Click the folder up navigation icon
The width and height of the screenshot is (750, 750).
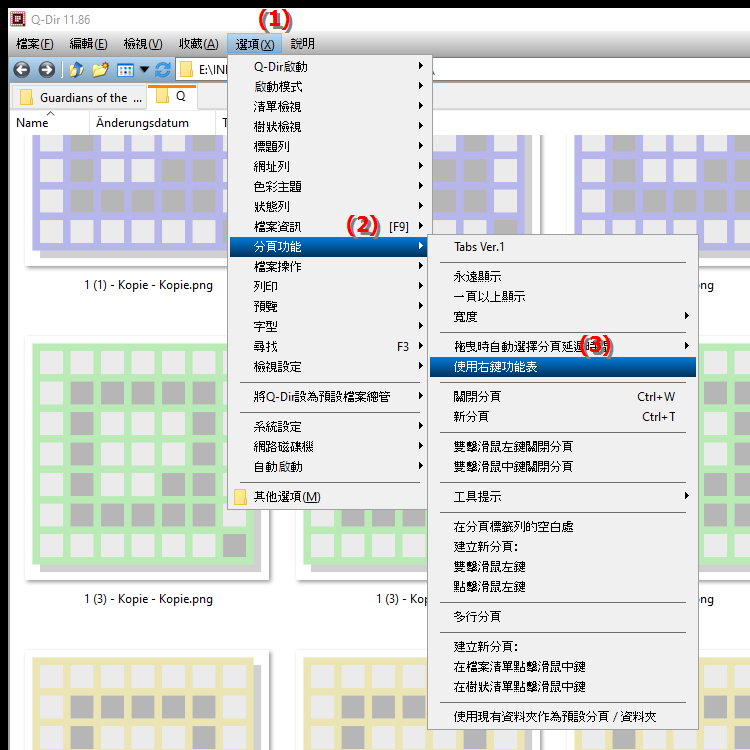pos(76,70)
